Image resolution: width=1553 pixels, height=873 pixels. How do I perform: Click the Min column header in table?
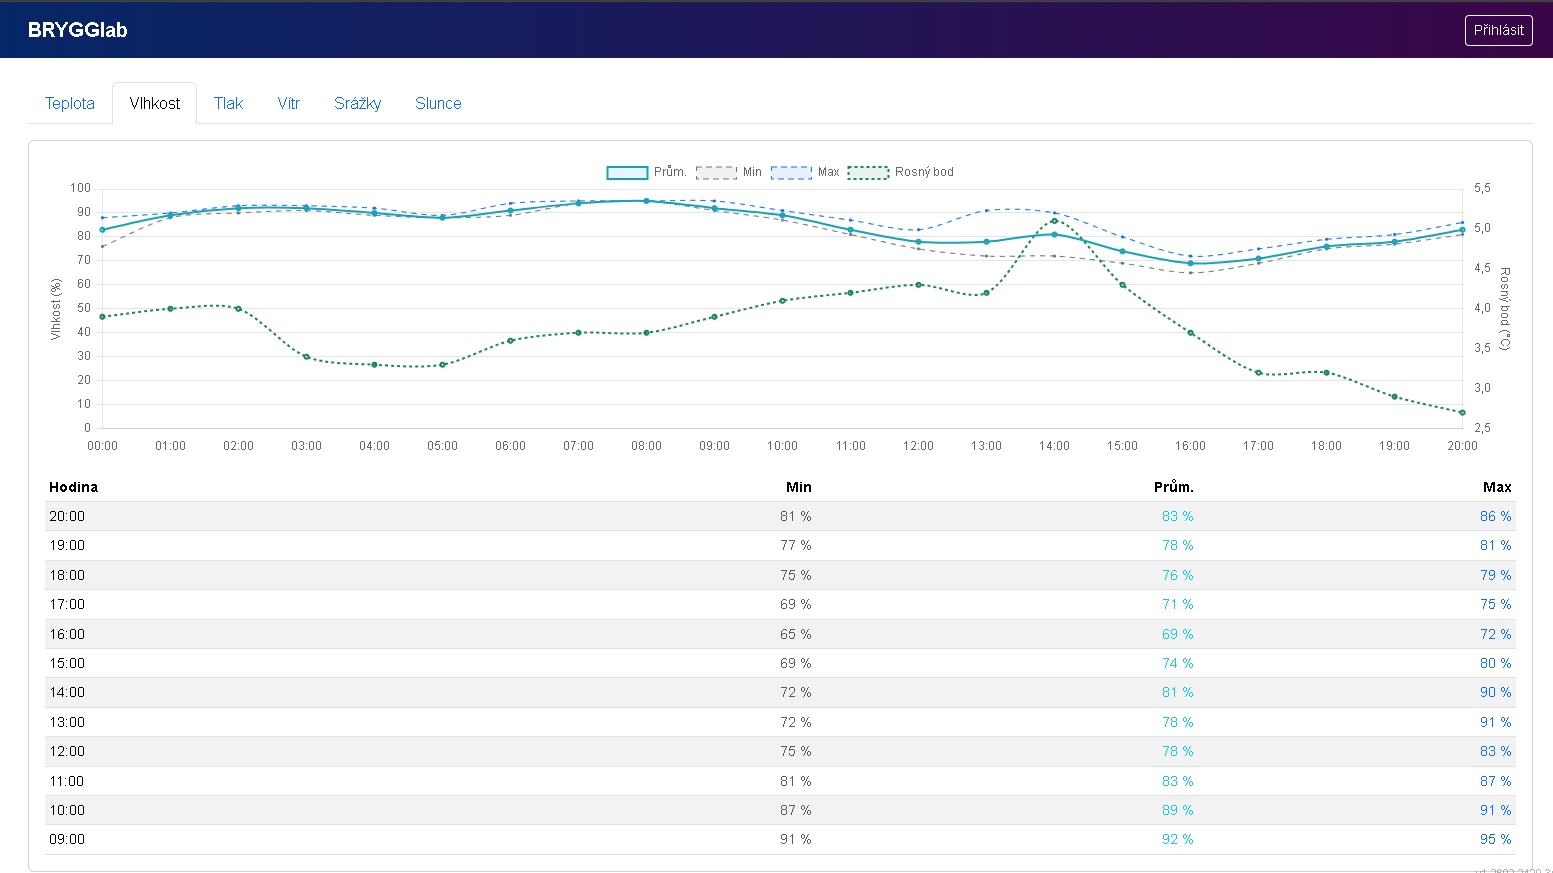[798, 487]
